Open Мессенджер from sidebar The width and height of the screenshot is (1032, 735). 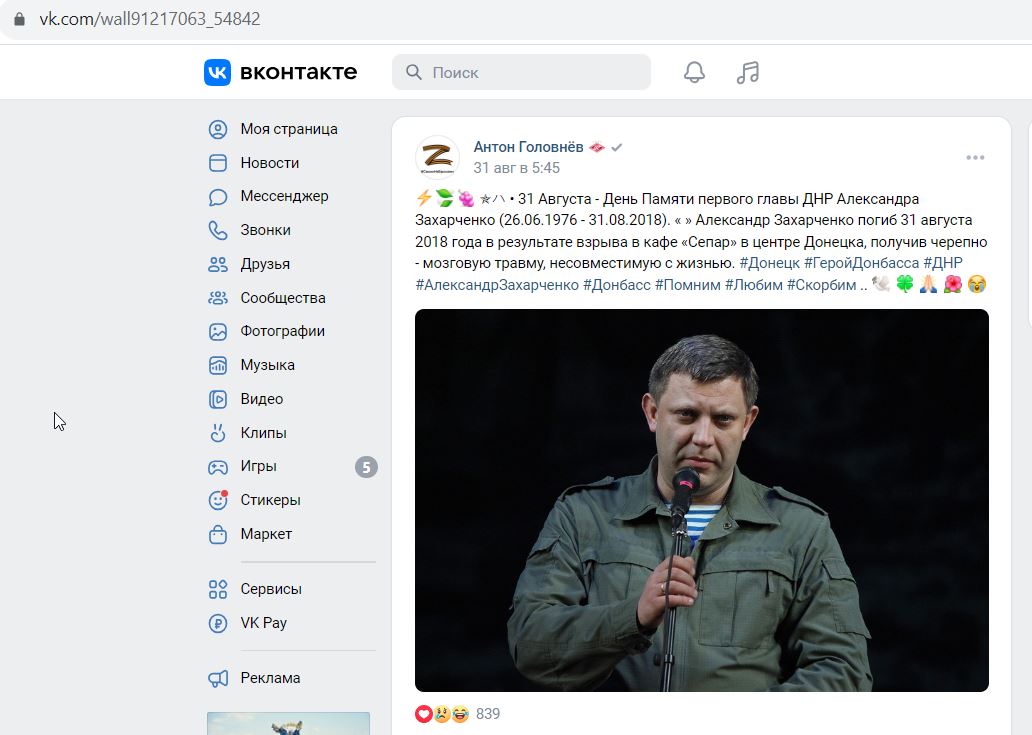pyautogui.click(x=284, y=196)
